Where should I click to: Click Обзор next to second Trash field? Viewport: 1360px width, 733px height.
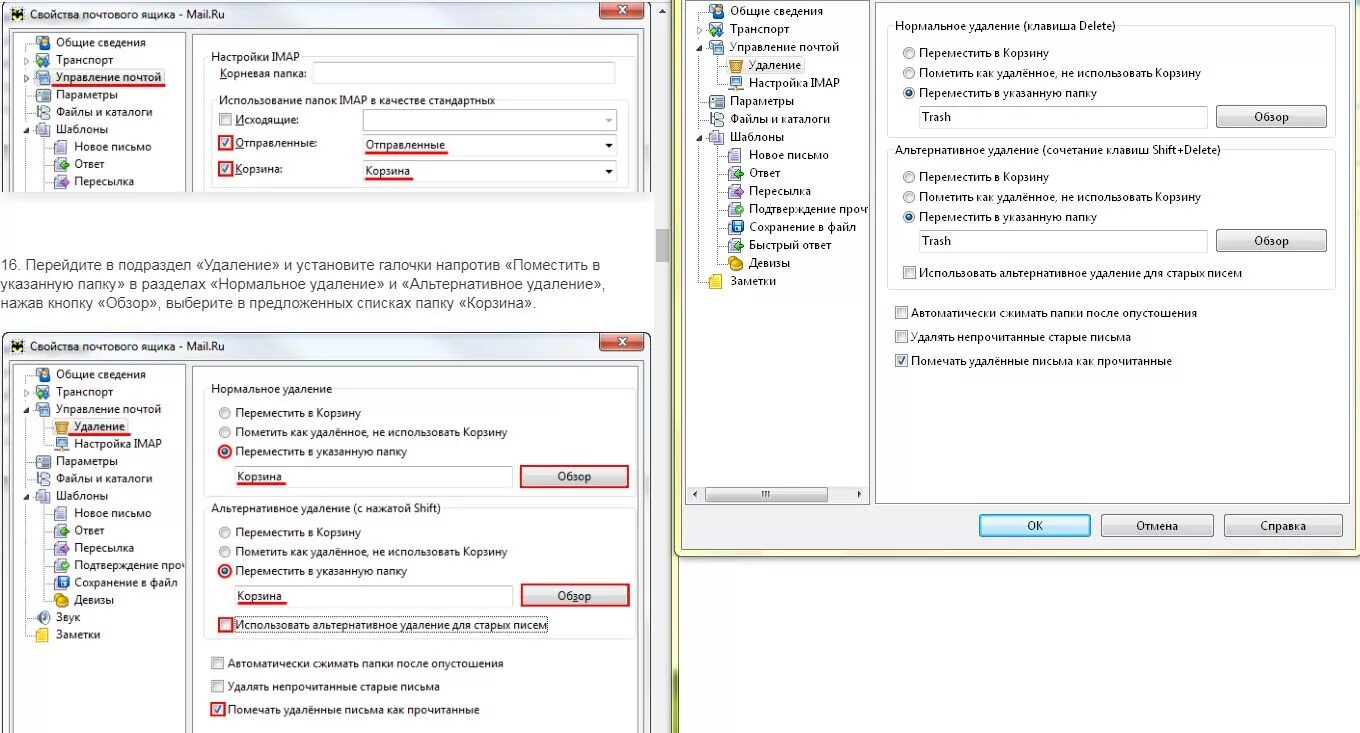click(x=1271, y=241)
